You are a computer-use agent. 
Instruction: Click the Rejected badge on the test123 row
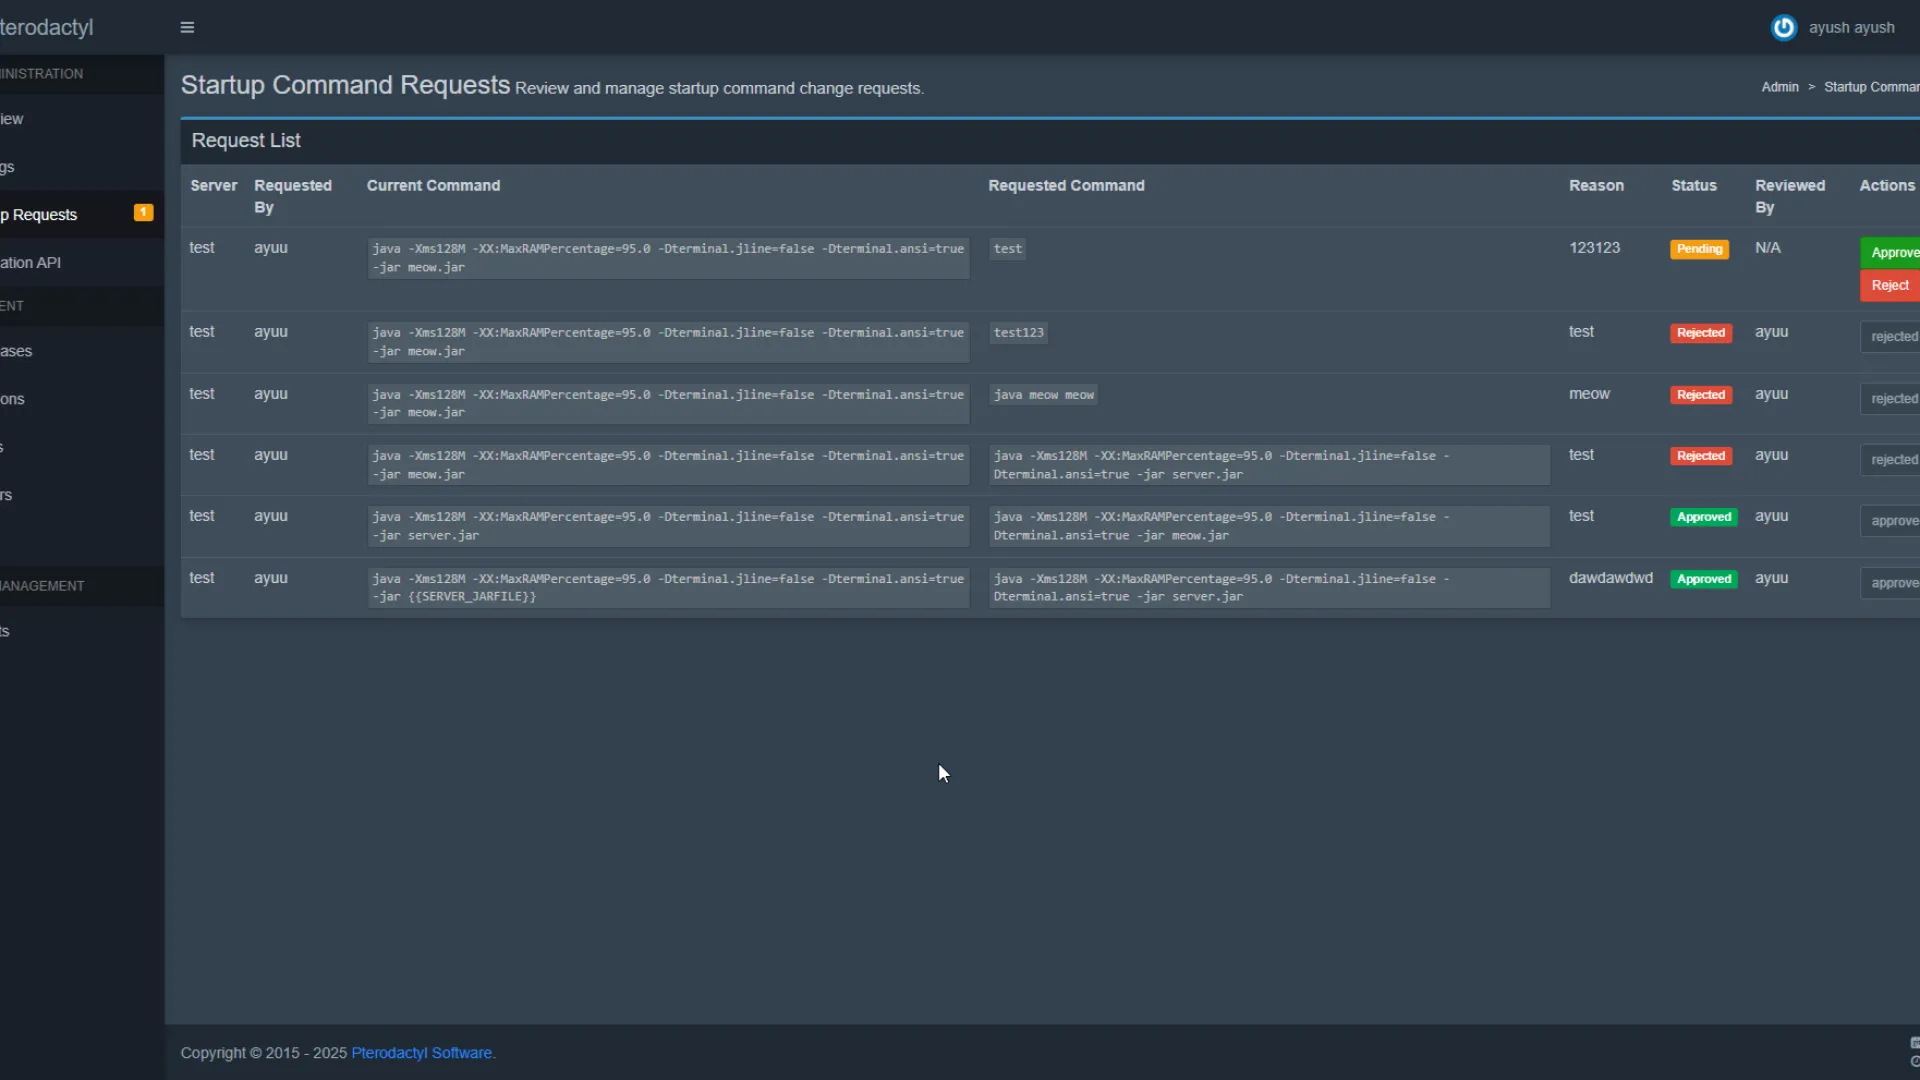[x=1700, y=333]
